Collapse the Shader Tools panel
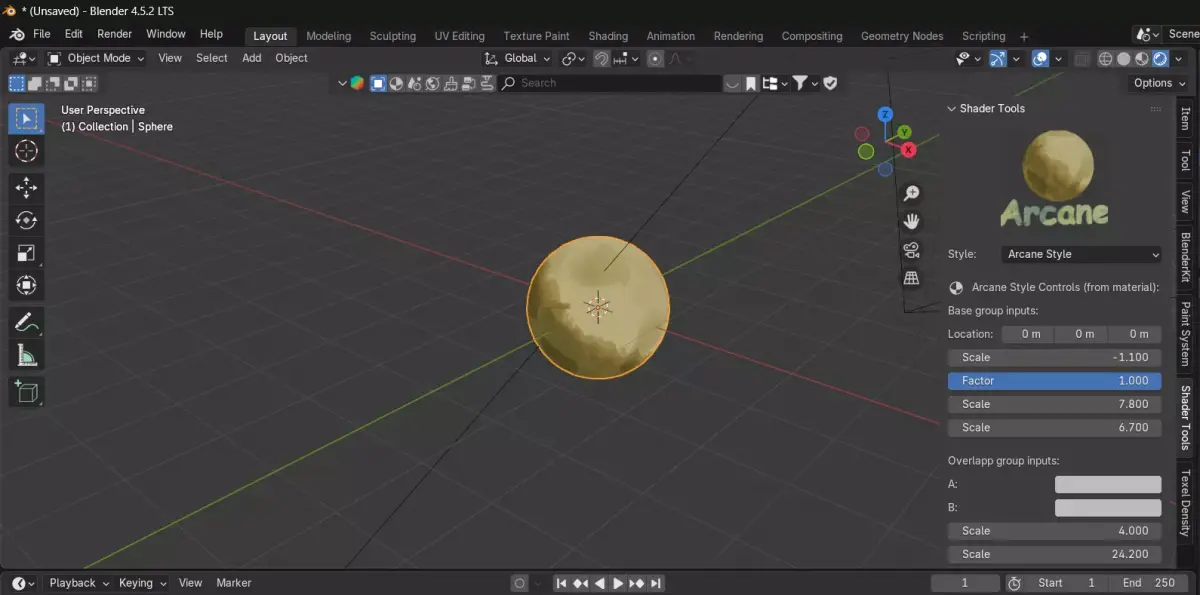The image size is (1200, 595). pyautogui.click(x=951, y=108)
